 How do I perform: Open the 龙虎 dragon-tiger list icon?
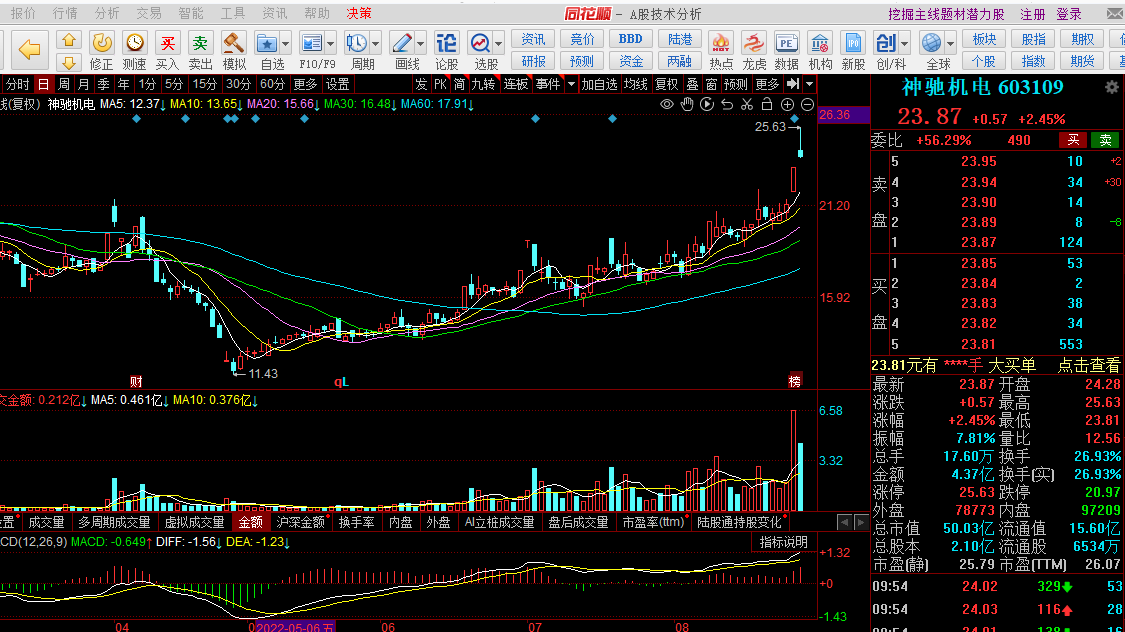[753, 51]
